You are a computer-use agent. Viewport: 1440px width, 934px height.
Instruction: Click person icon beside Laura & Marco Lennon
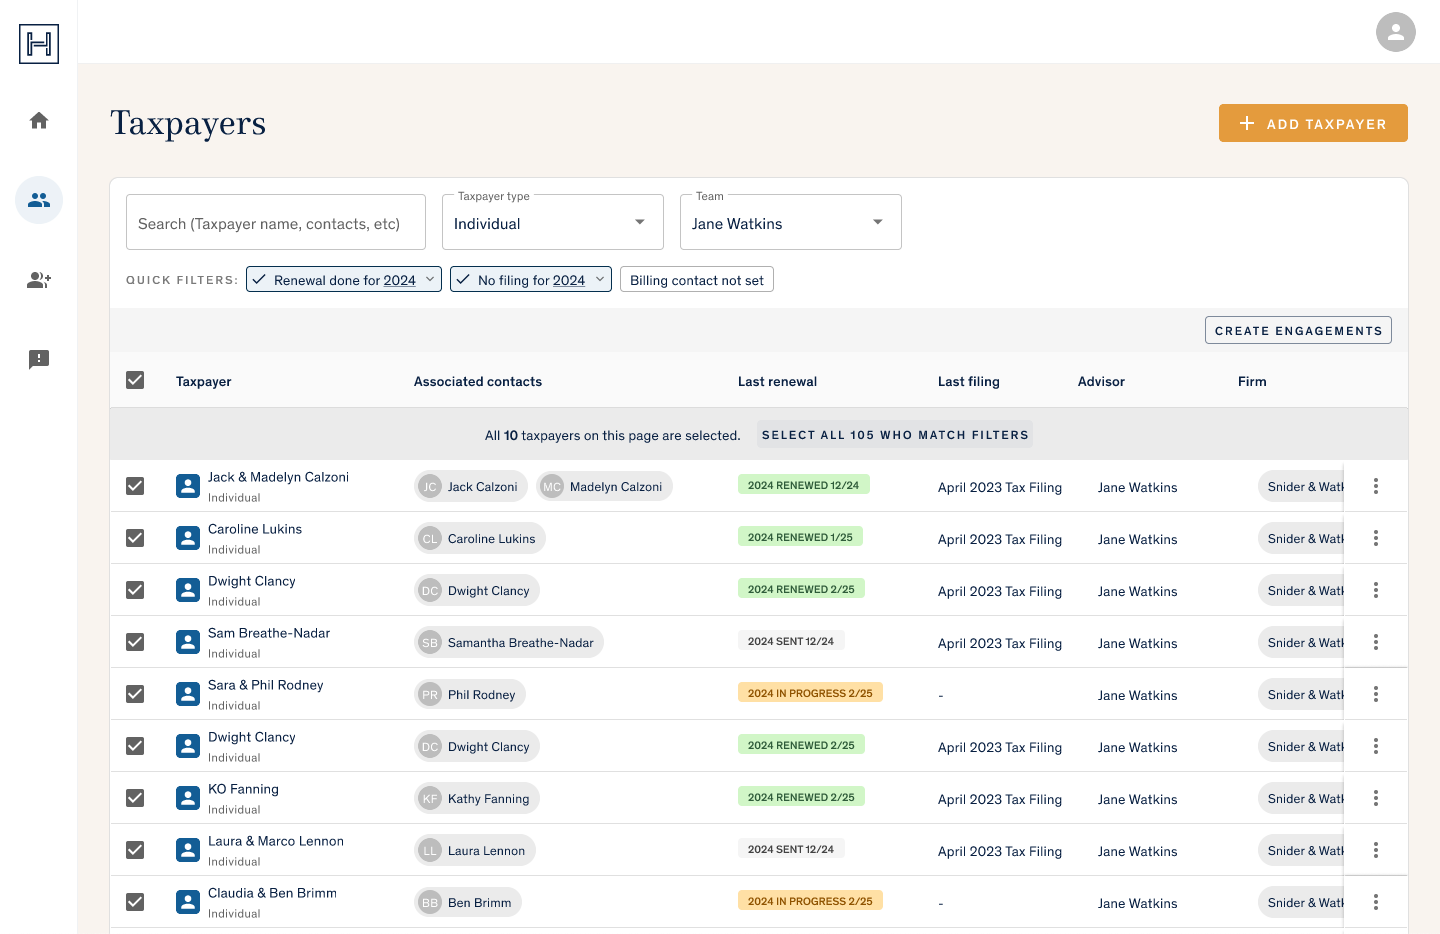pos(188,850)
